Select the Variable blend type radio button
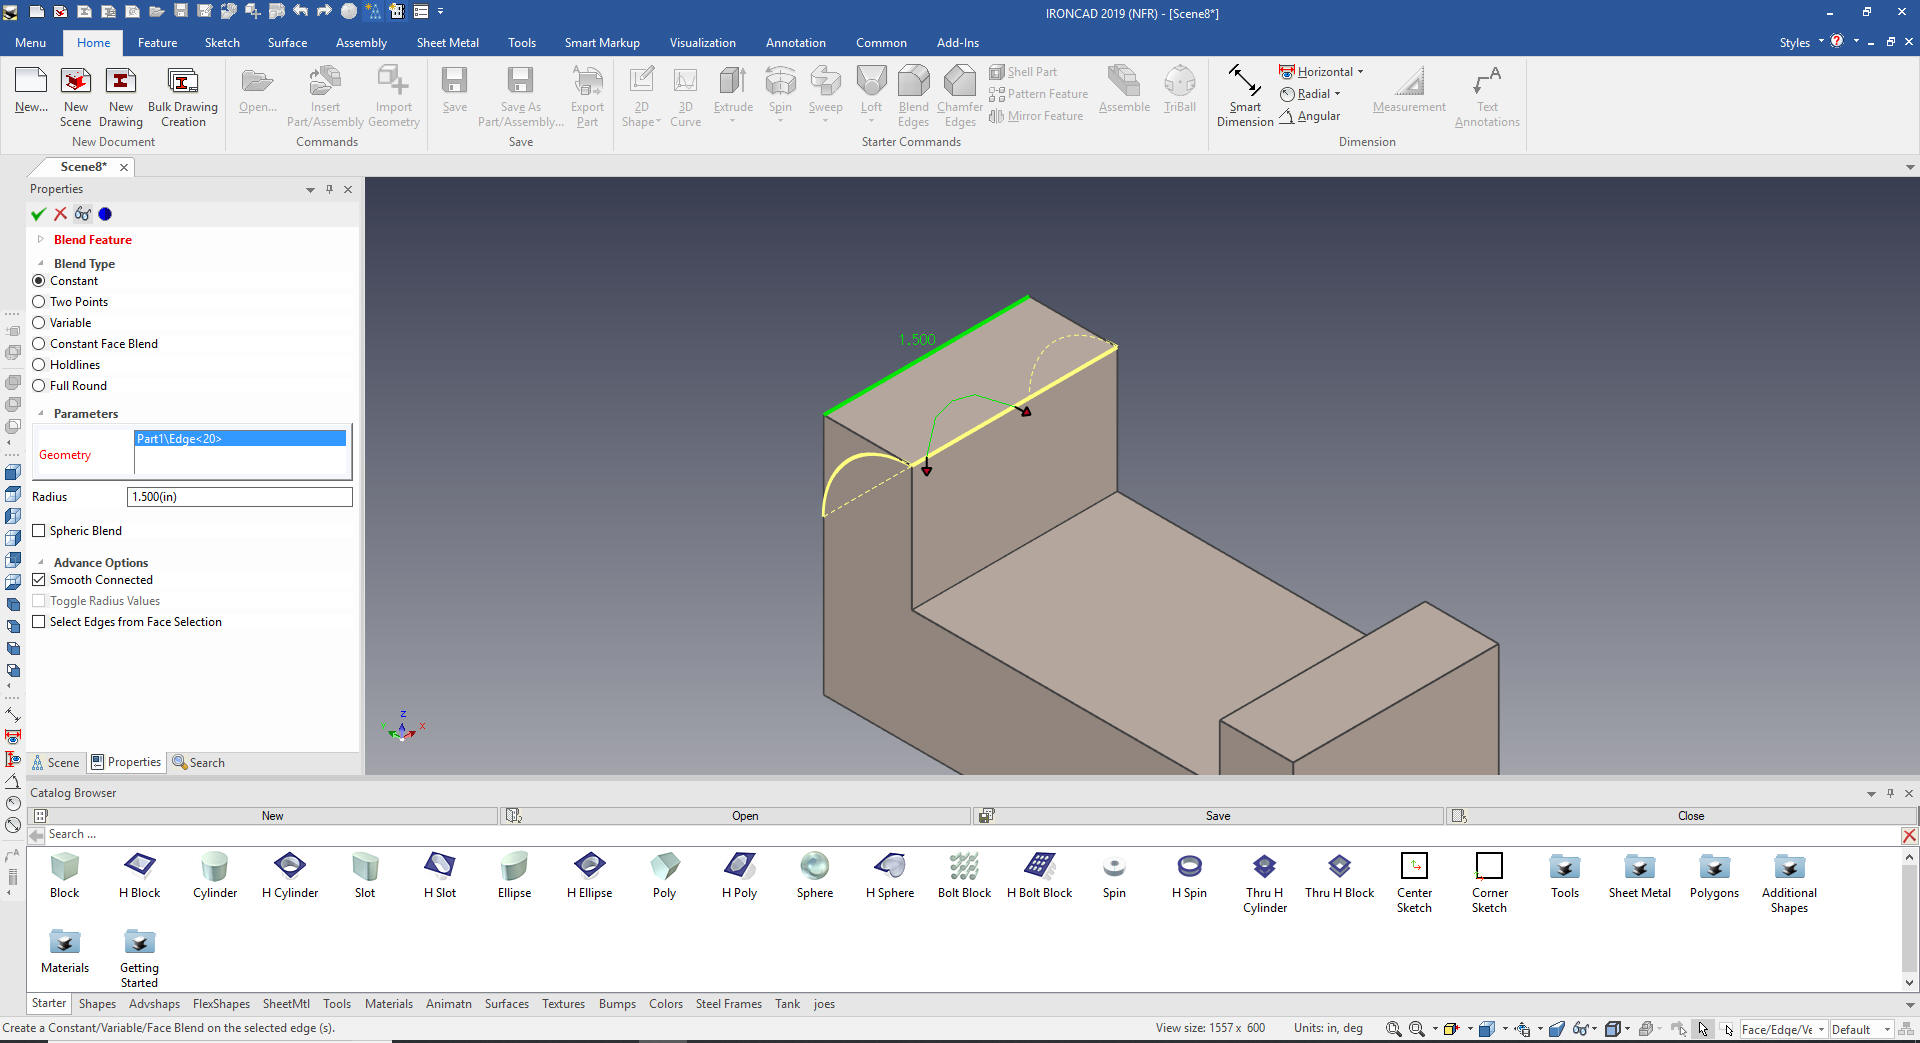Image resolution: width=1920 pixels, height=1043 pixels. (x=39, y=323)
